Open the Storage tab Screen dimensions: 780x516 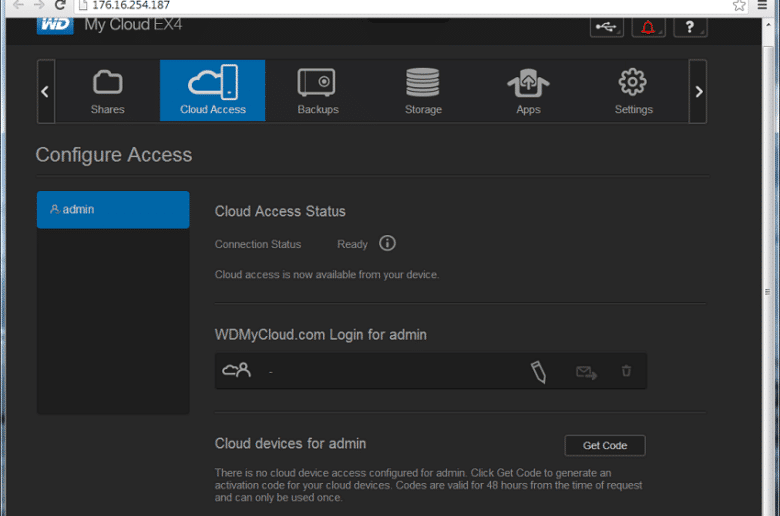(x=423, y=91)
